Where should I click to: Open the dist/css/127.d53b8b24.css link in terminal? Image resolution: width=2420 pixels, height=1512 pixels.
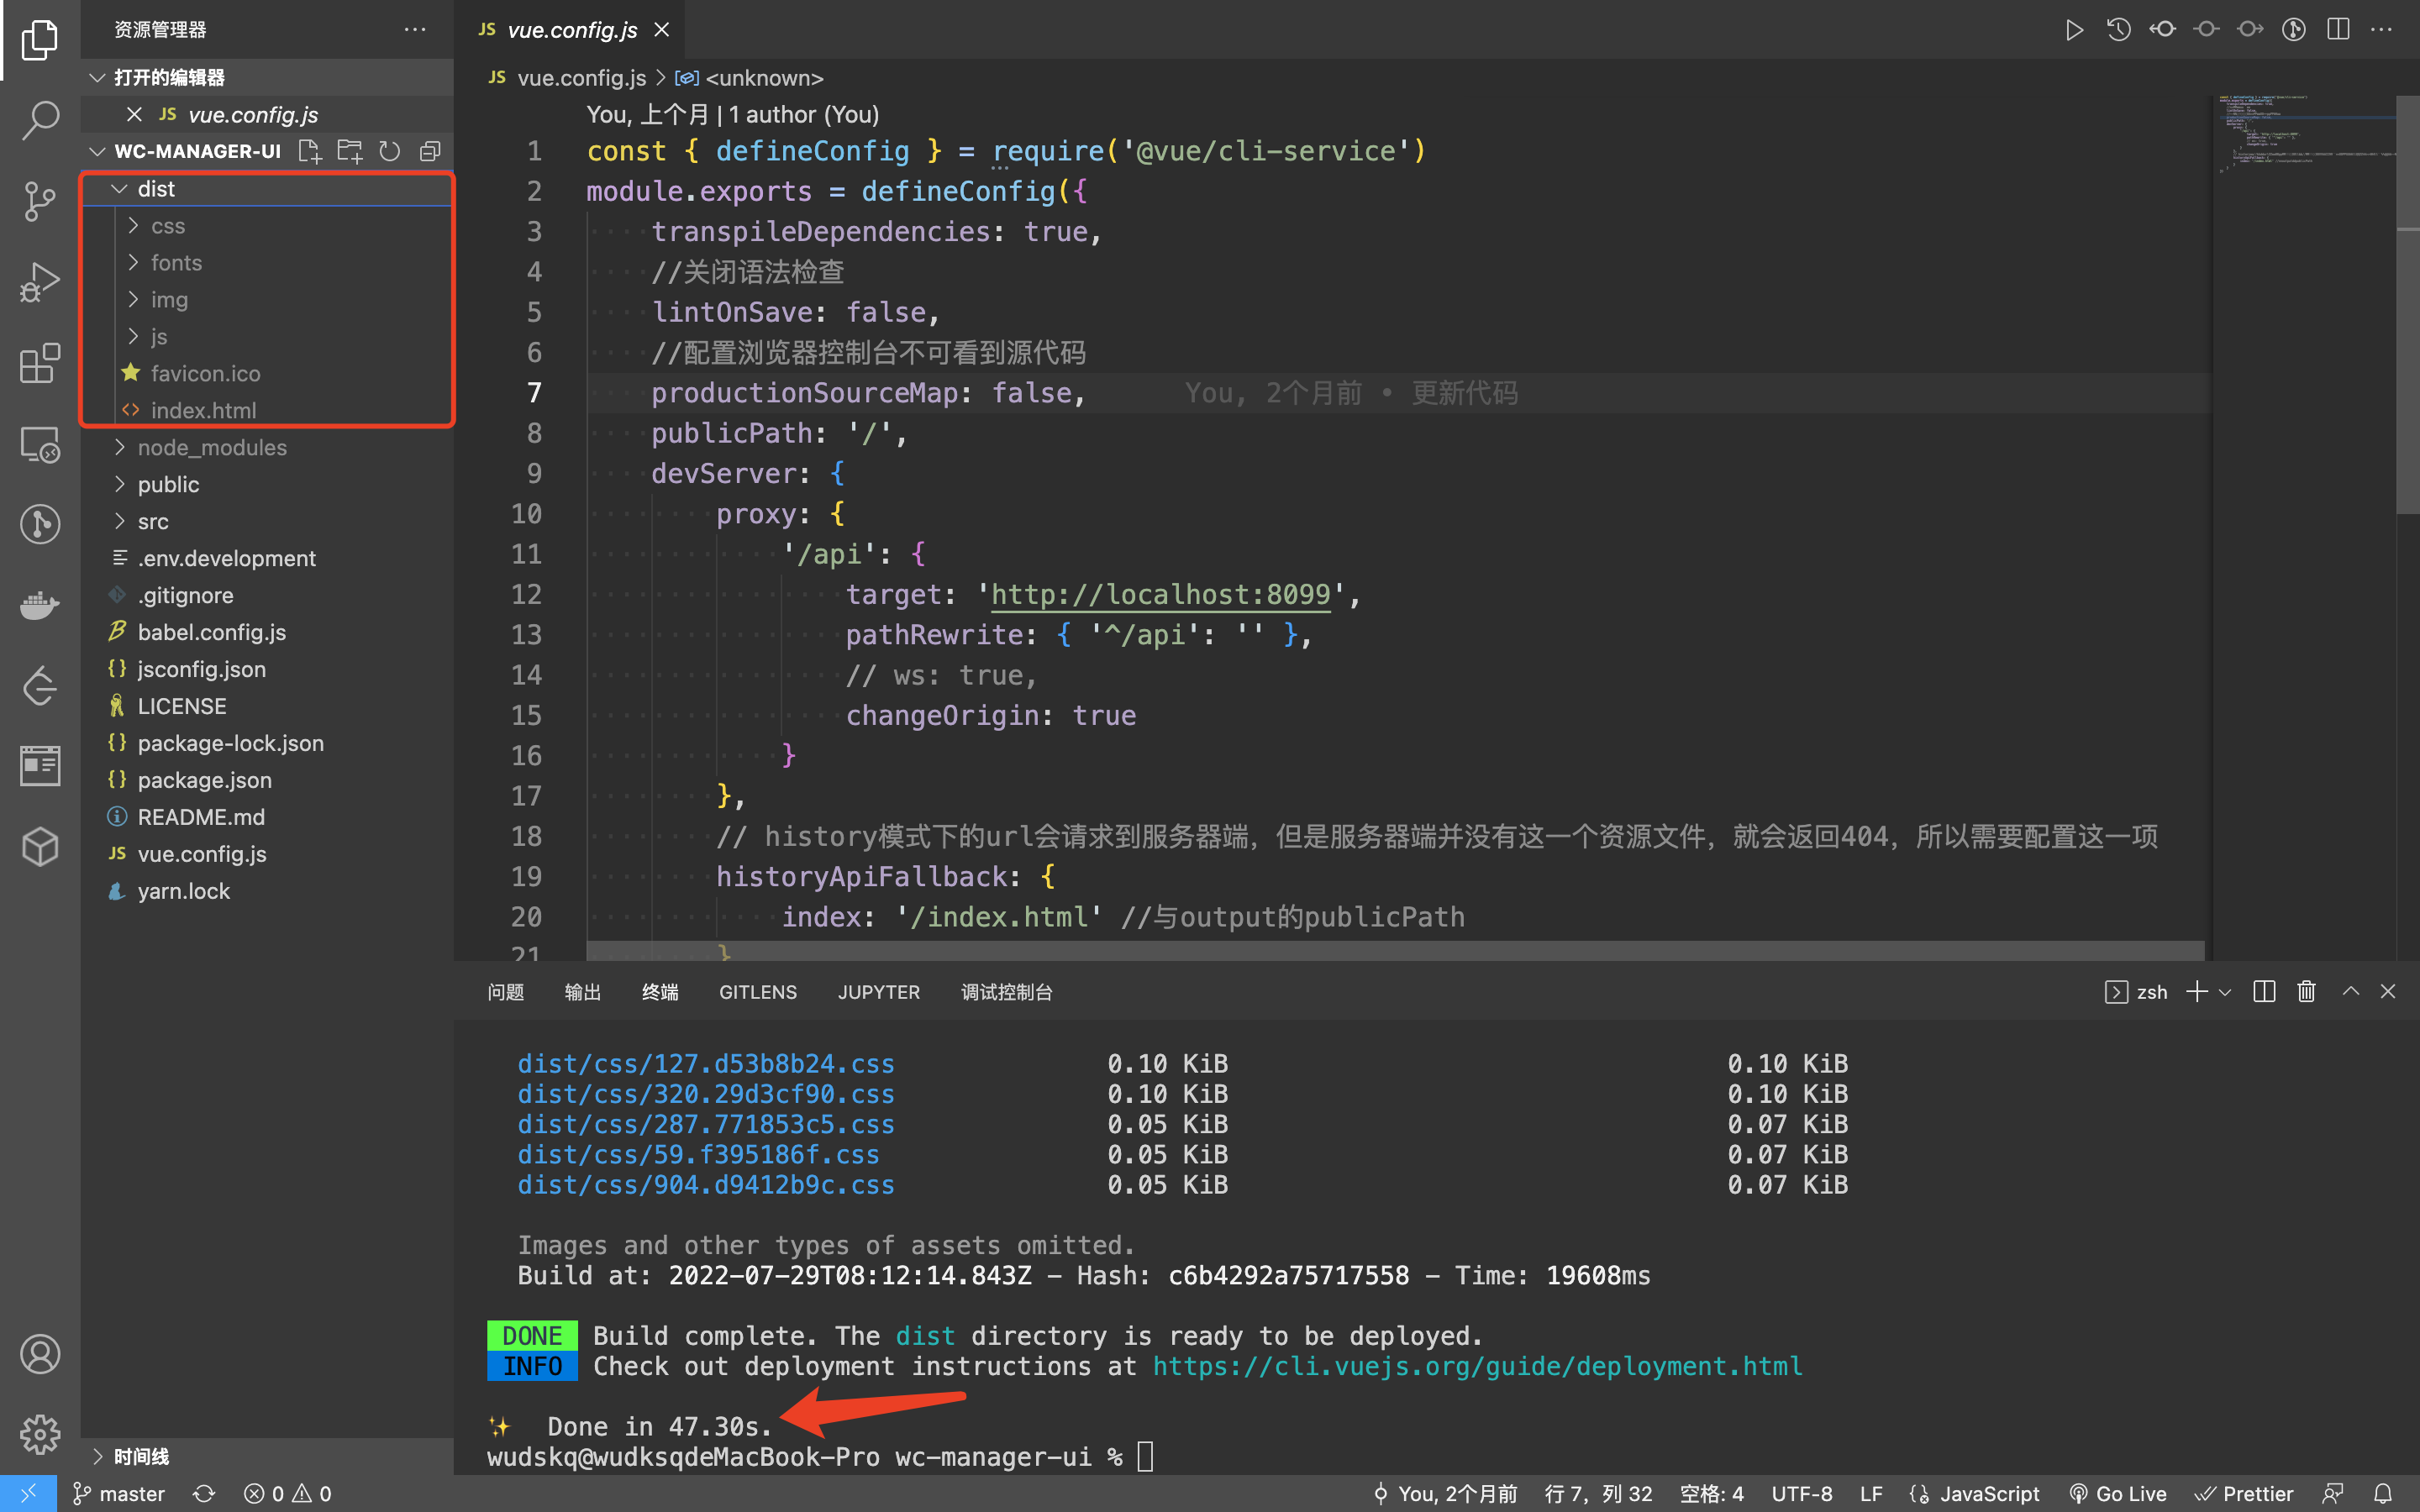(706, 1064)
